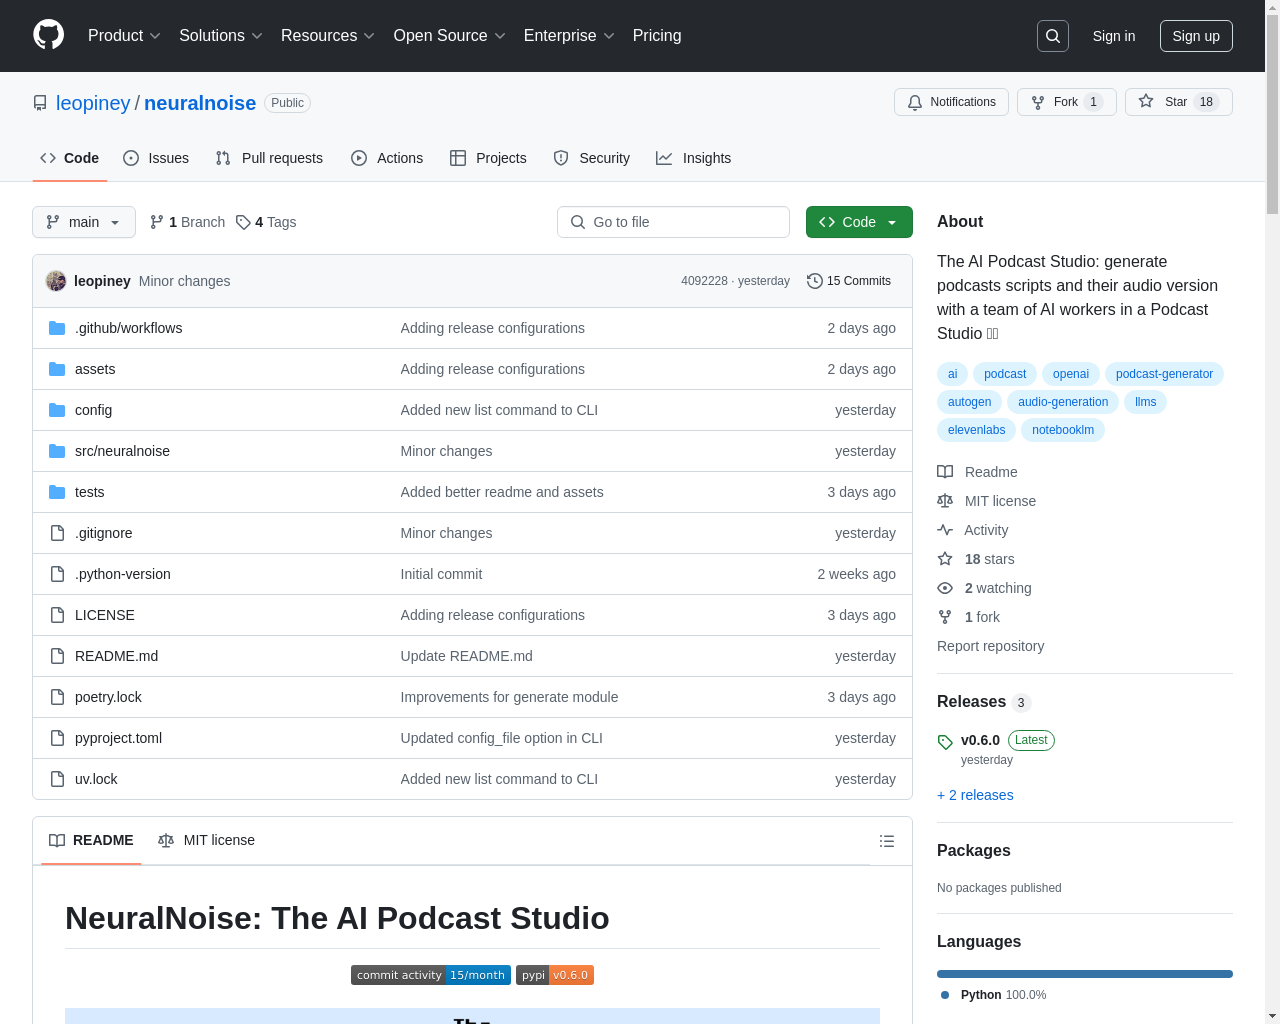
Task: Click the eye icon beside 2 watching
Action: click(945, 588)
